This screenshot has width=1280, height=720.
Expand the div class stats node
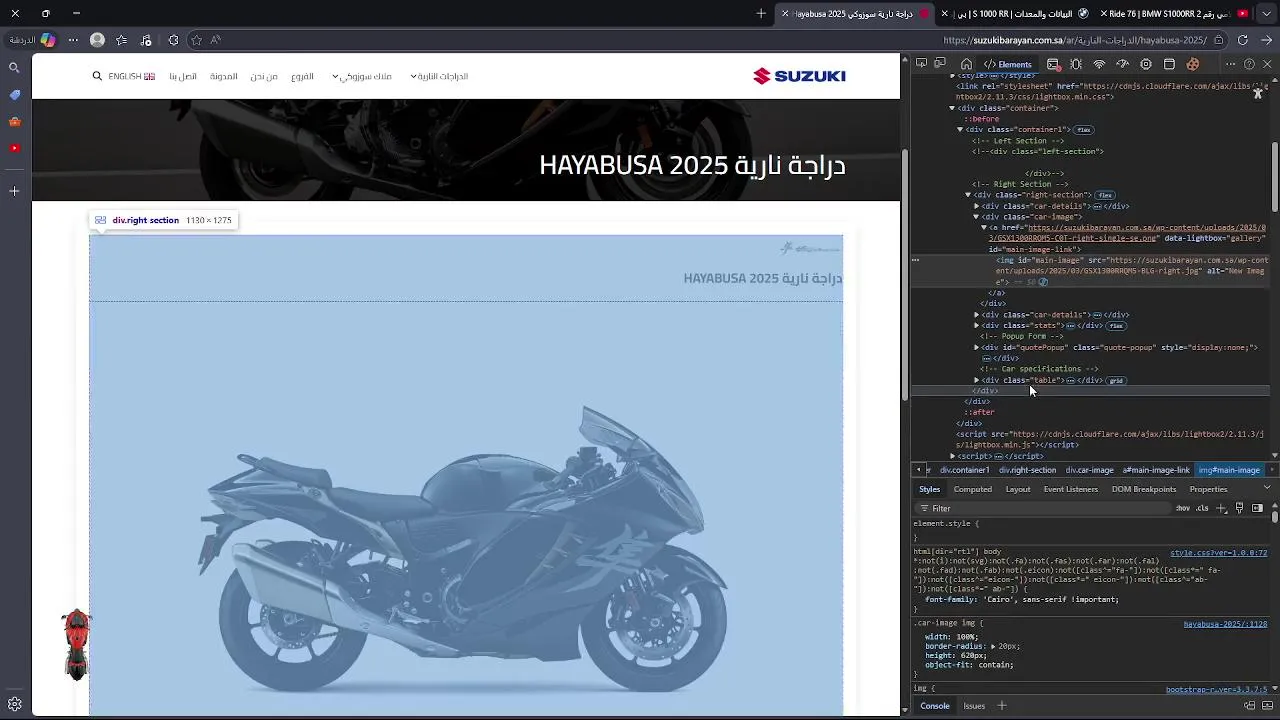(976, 326)
